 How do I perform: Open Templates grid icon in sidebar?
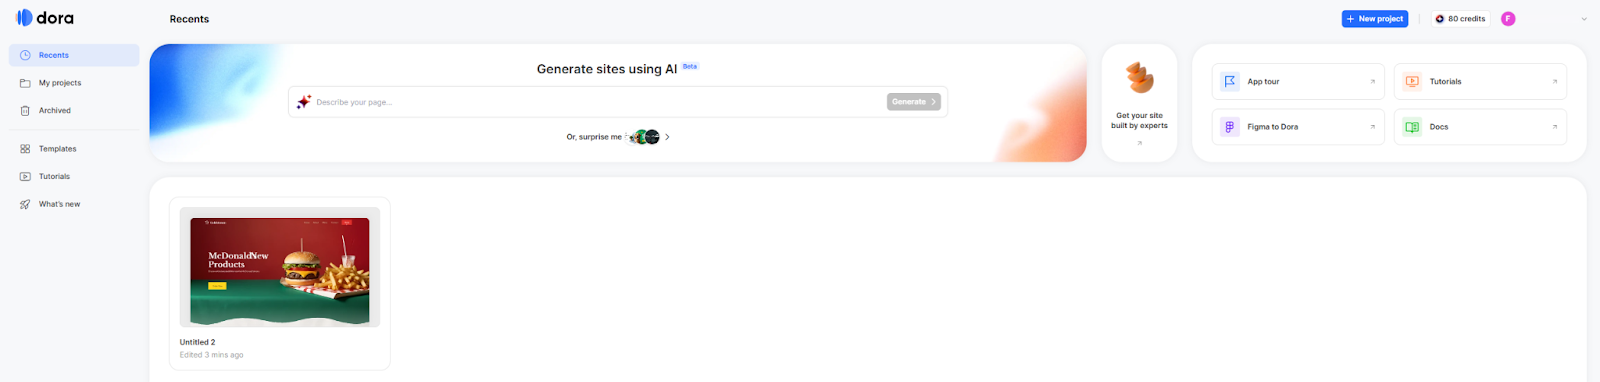tap(25, 149)
